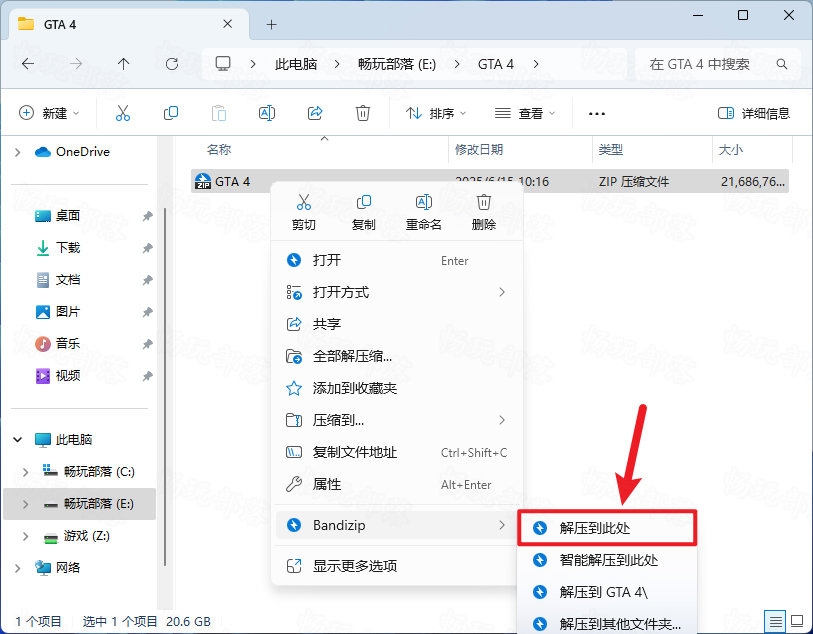Open the 压缩到... submenu
813x634 pixels.
[397, 420]
